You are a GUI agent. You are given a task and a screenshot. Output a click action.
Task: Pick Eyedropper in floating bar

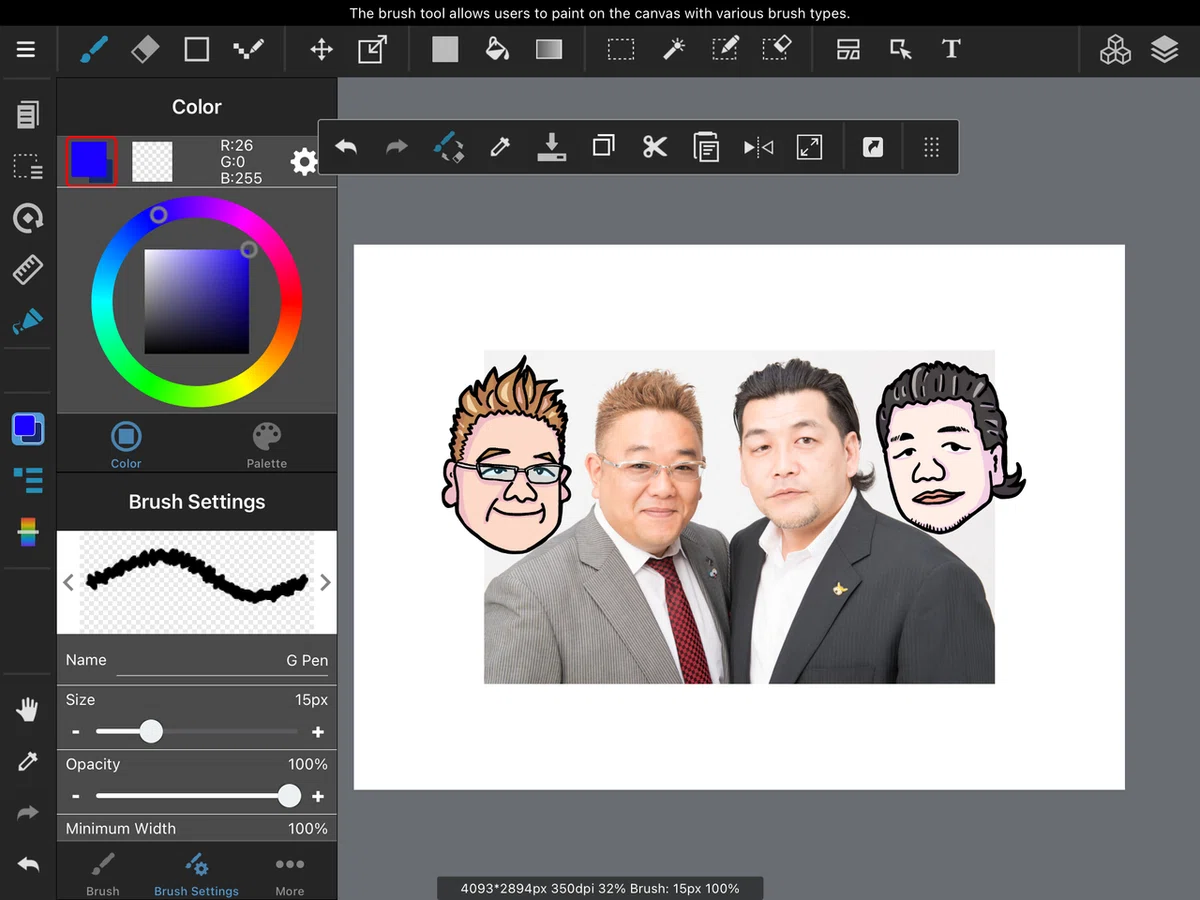(500, 148)
